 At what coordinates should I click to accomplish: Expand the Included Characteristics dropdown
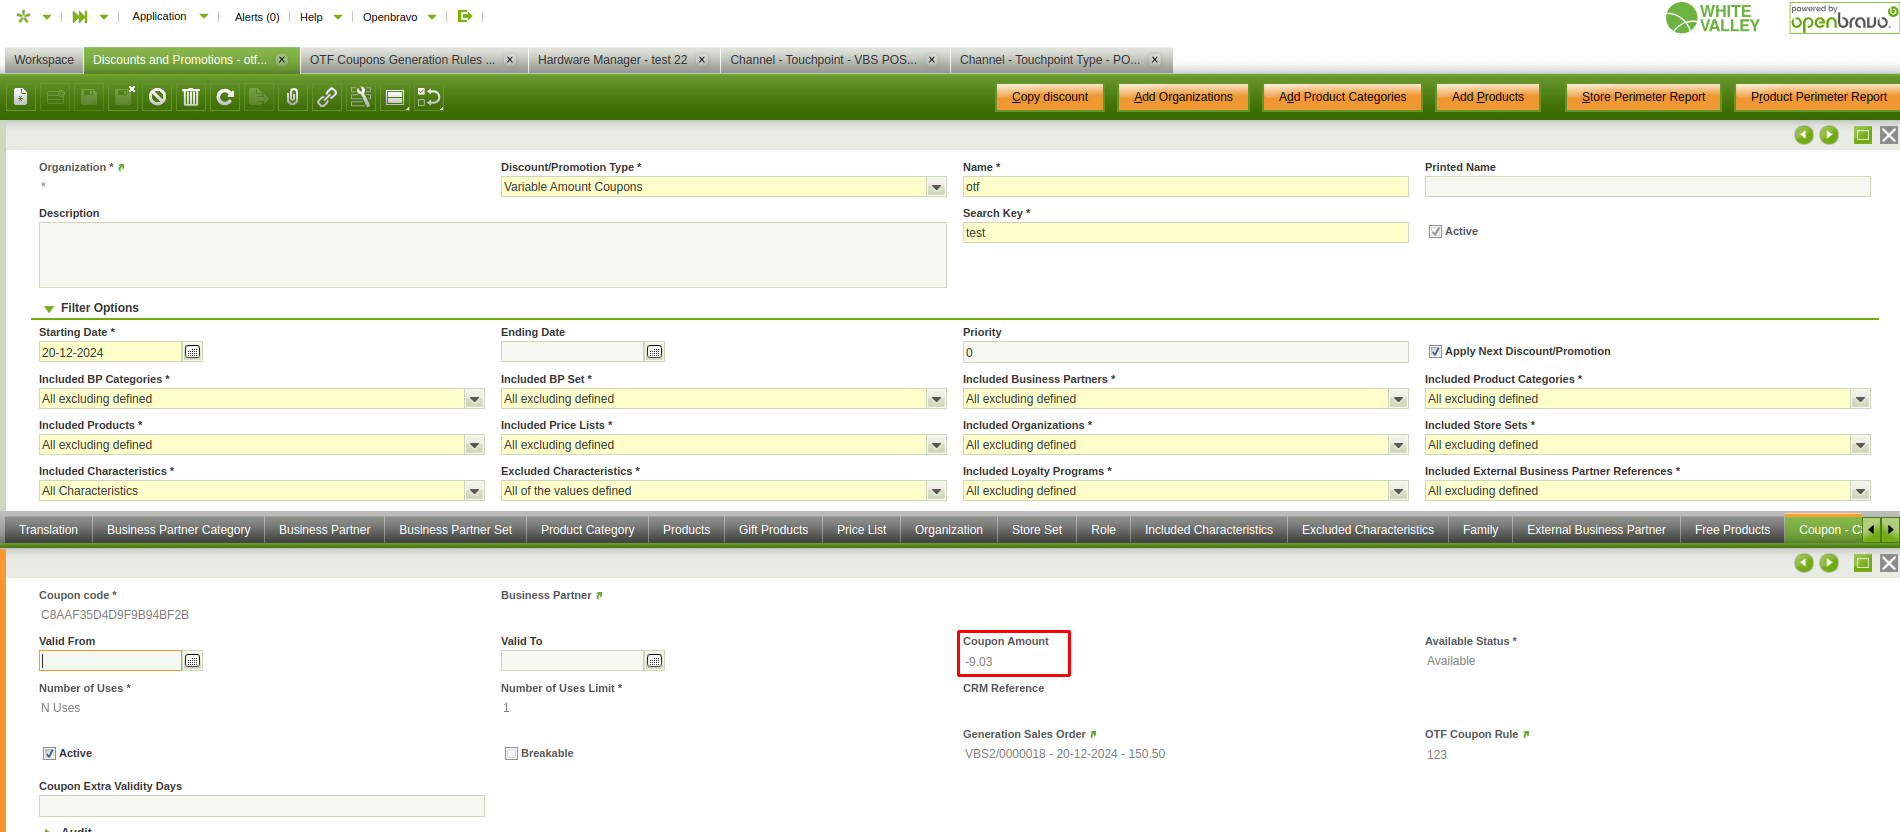(474, 491)
